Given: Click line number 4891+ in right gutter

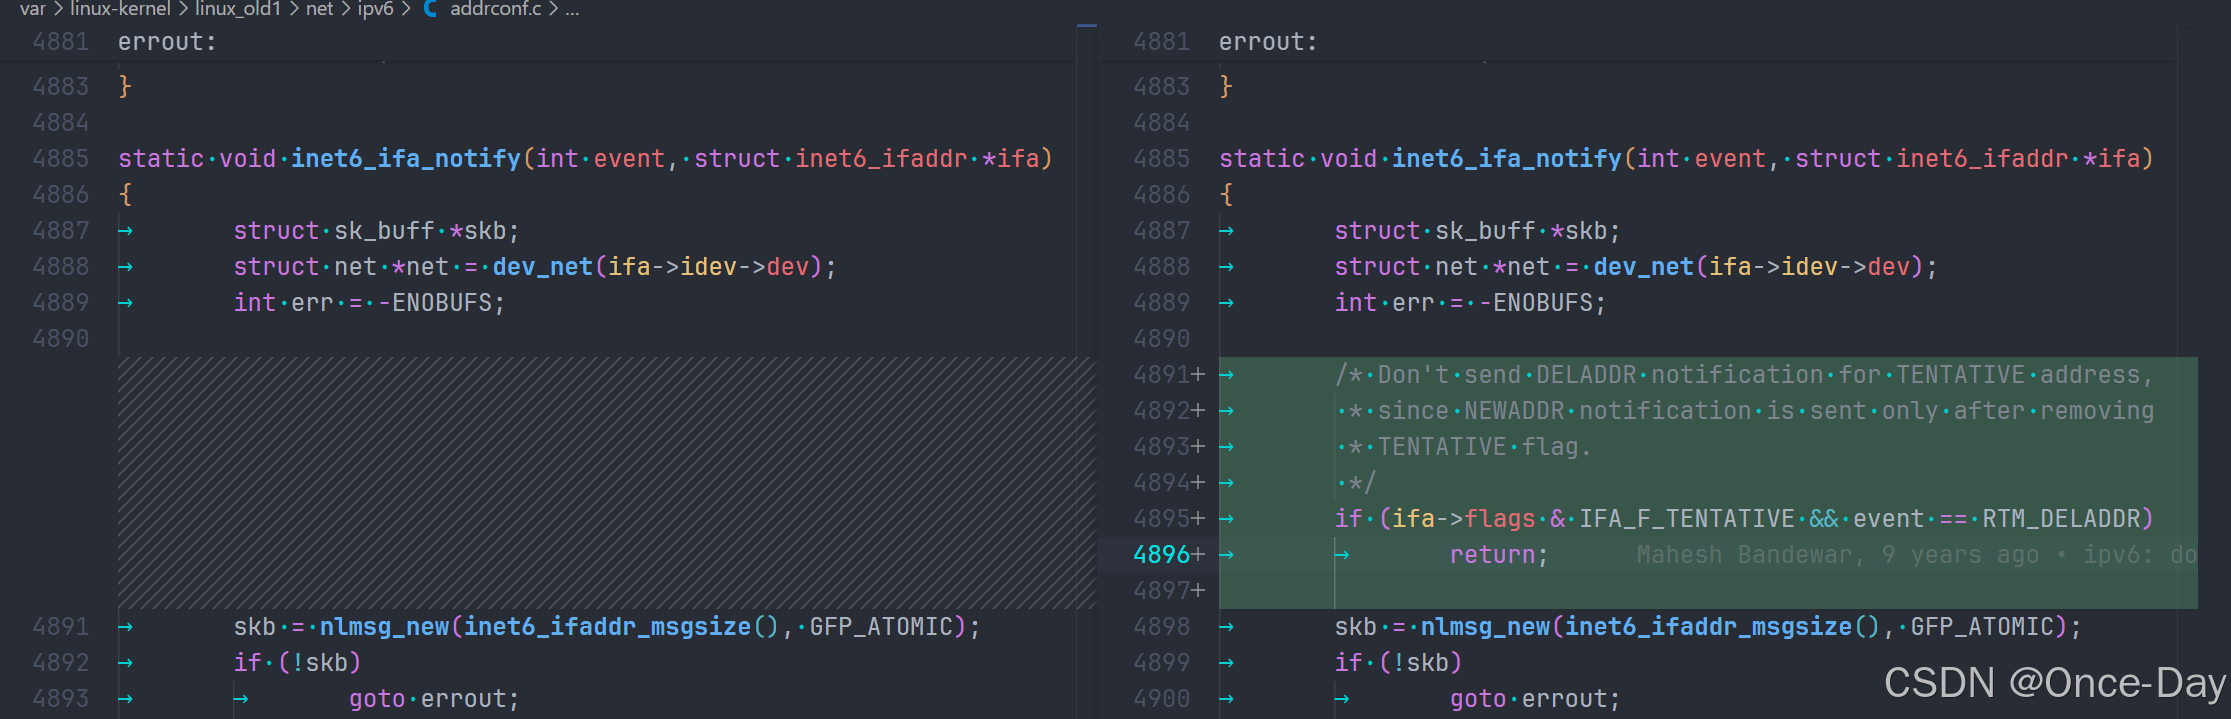Looking at the screenshot, I should (1169, 375).
